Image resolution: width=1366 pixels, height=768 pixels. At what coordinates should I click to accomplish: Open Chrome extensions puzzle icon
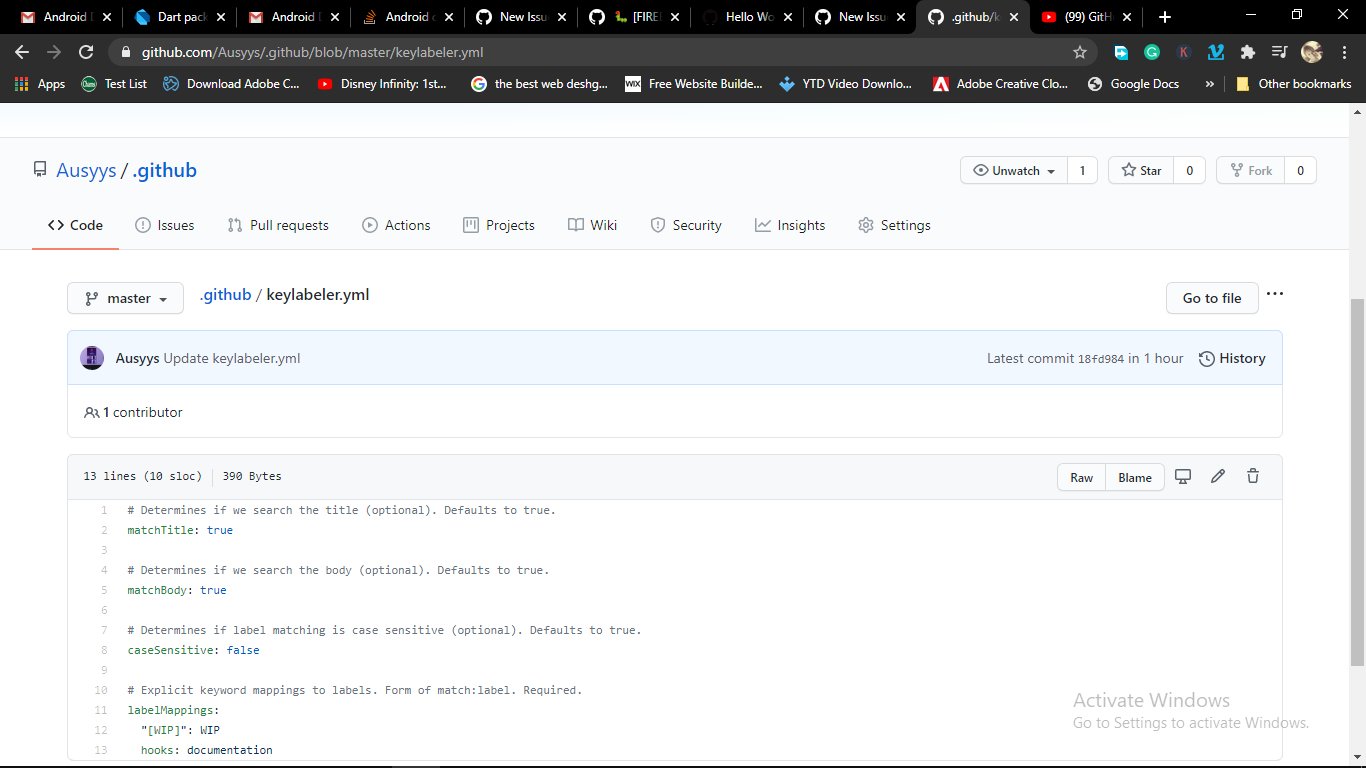click(1247, 52)
